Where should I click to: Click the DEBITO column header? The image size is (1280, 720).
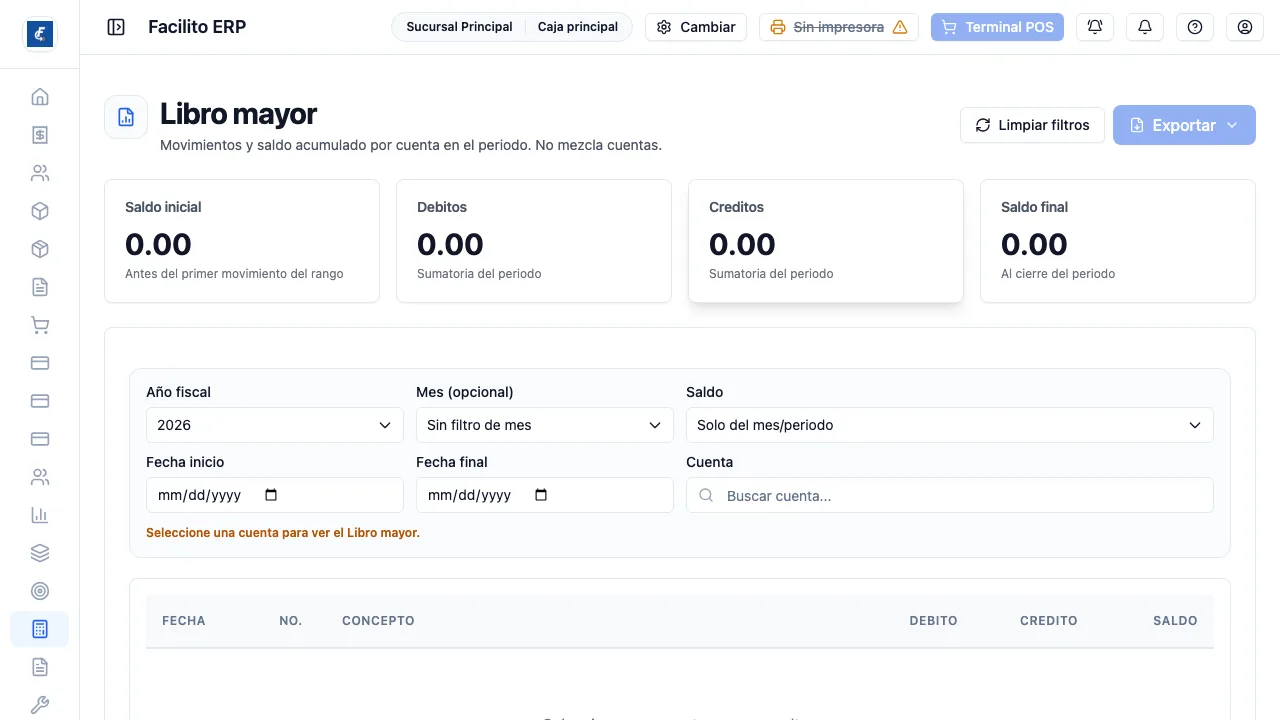click(933, 621)
